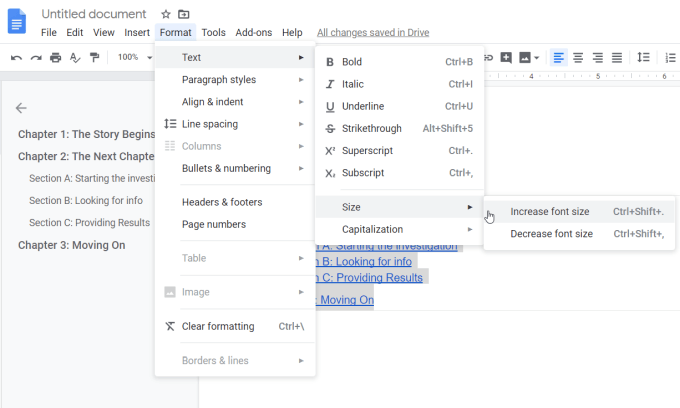
Task: Open the Add-ons menu
Action: click(254, 33)
